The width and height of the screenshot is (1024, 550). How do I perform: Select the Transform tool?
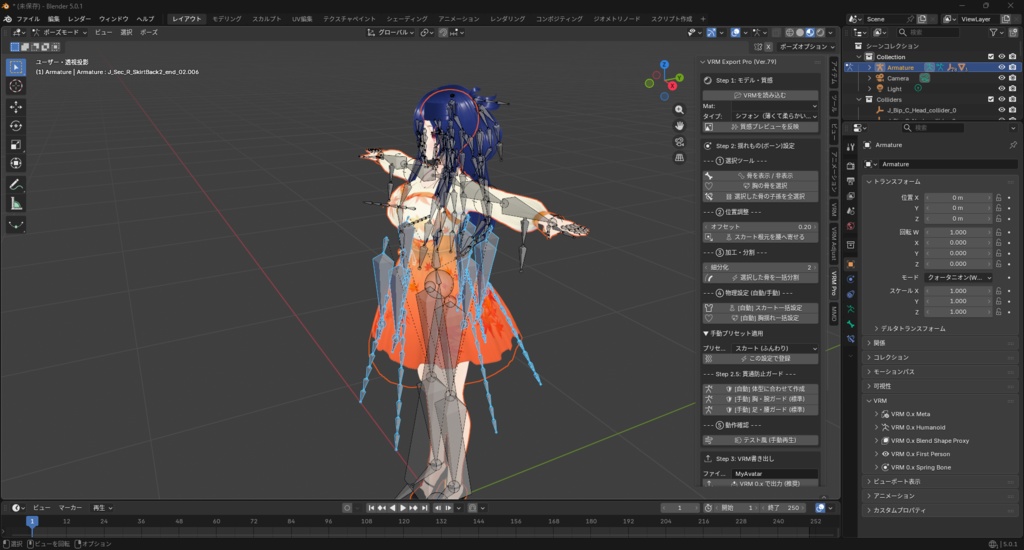click(x=16, y=163)
